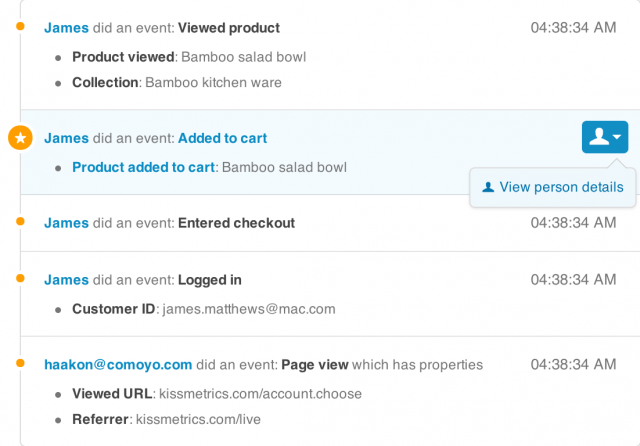
Task: Click the dropdown caret on the blue person button
Action: (x=617, y=137)
